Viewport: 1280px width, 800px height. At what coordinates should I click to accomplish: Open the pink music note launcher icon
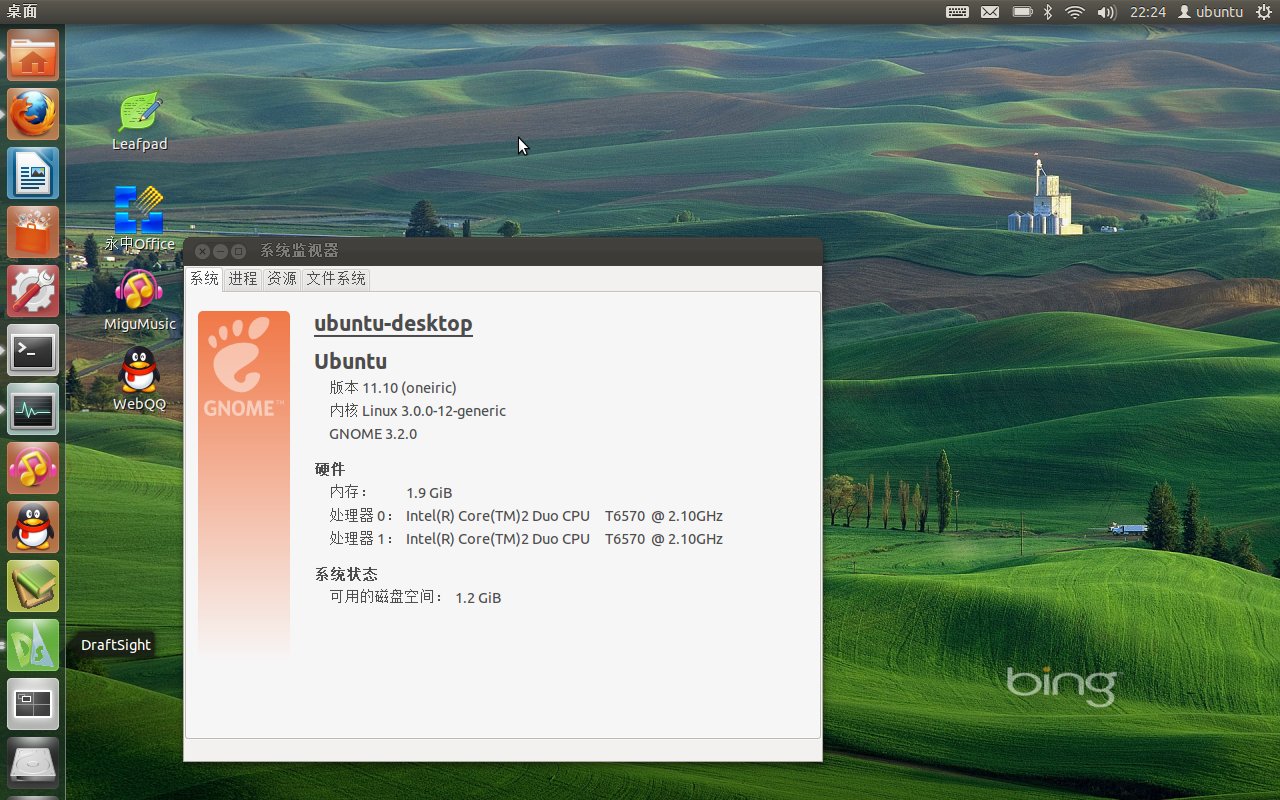point(33,468)
